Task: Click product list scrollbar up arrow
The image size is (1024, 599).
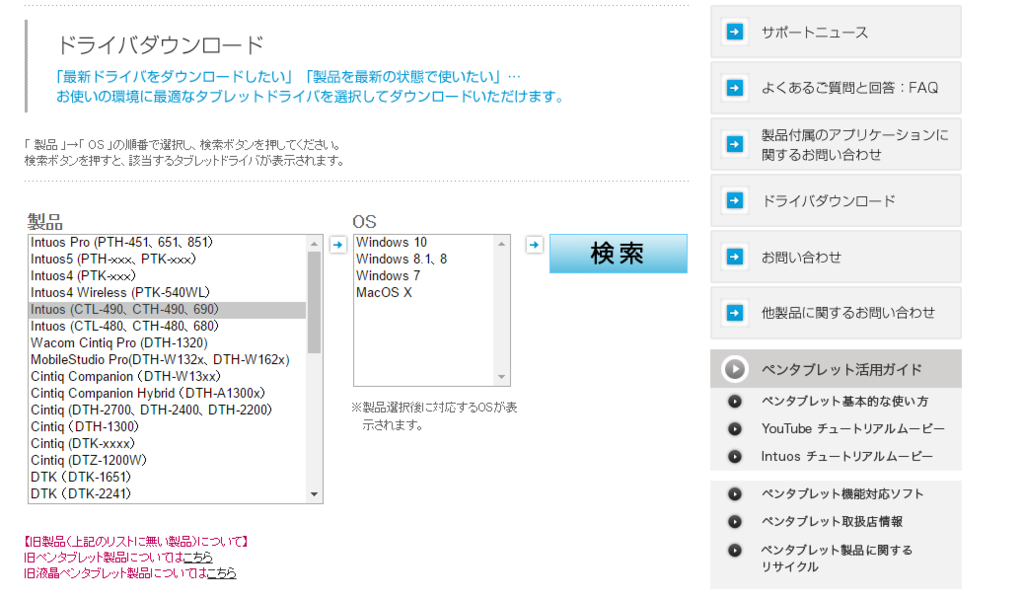Action: tap(314, 244)
